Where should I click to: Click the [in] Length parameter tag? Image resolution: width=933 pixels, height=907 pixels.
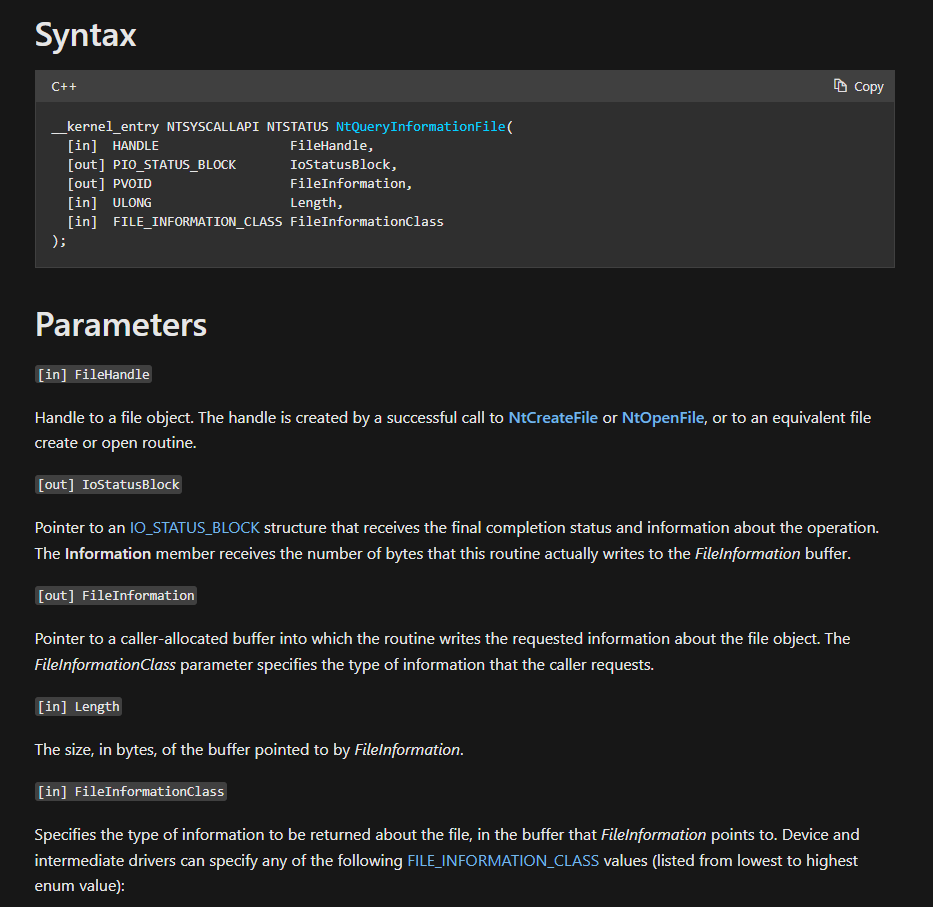[79, 706]
